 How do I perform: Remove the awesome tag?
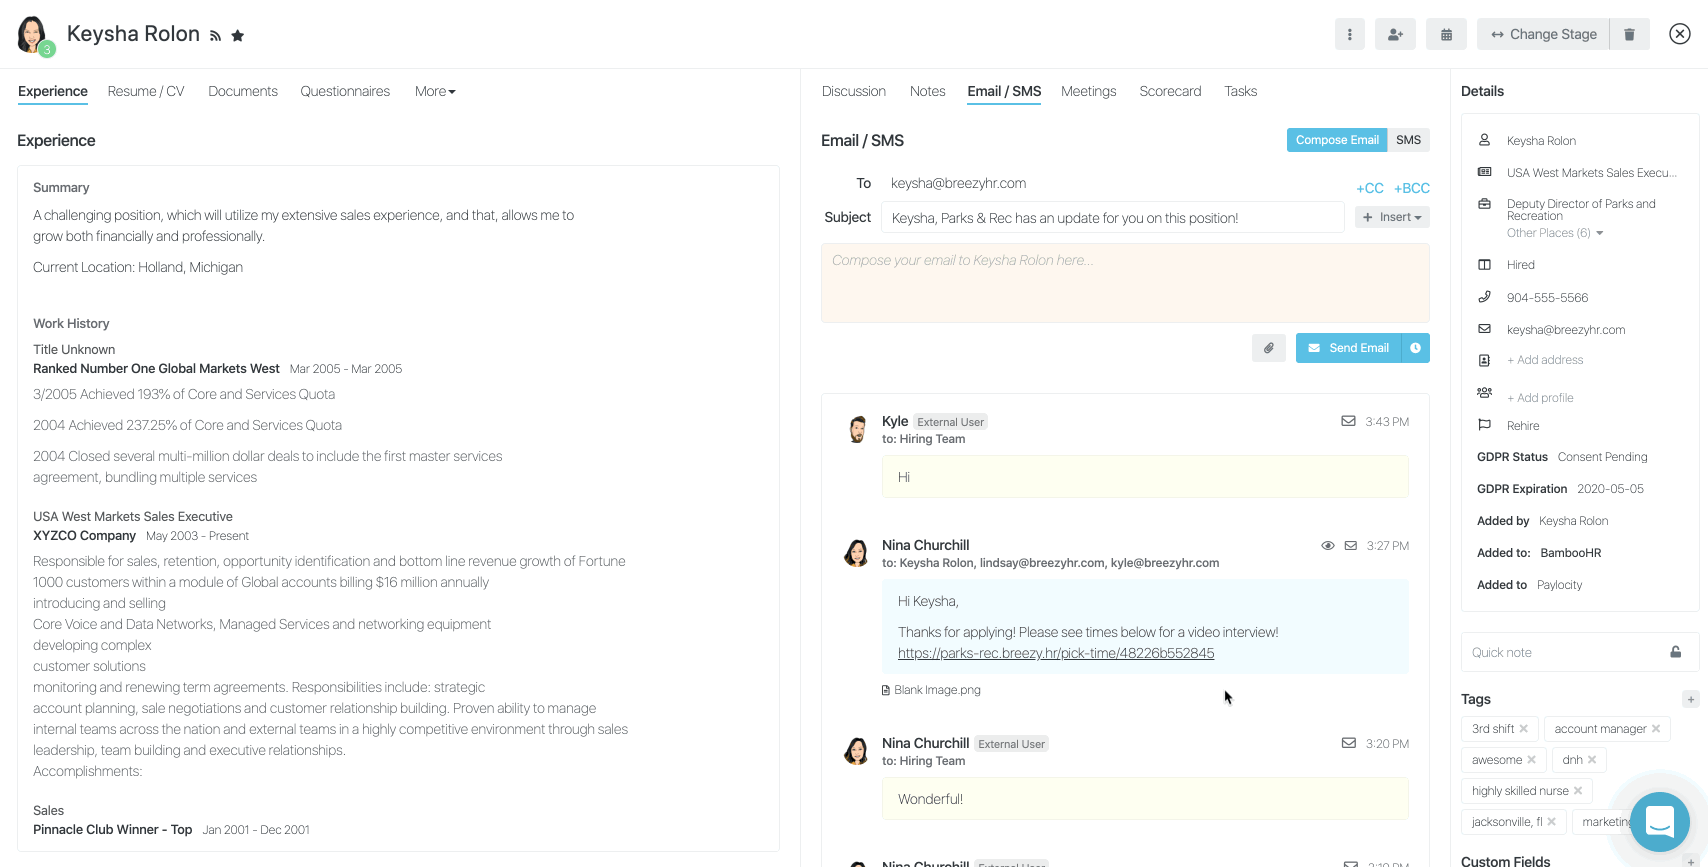(1532, 760)
